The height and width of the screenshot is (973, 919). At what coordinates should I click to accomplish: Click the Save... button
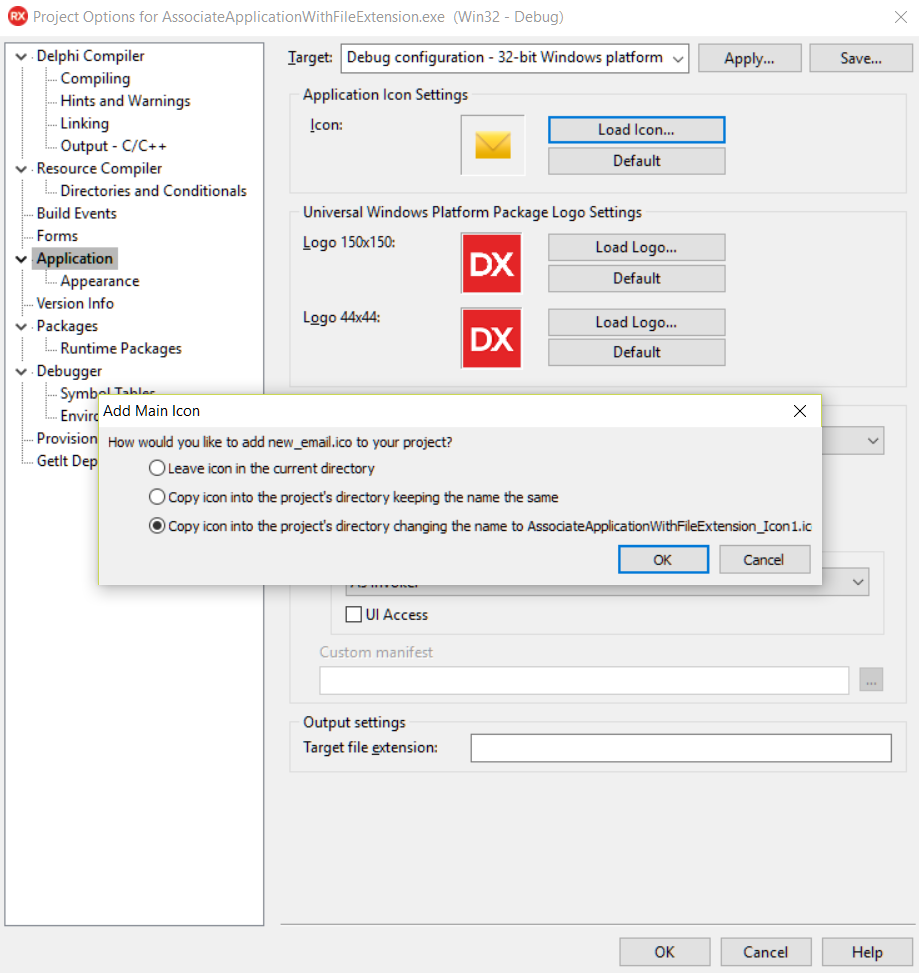tap(861, 58)
